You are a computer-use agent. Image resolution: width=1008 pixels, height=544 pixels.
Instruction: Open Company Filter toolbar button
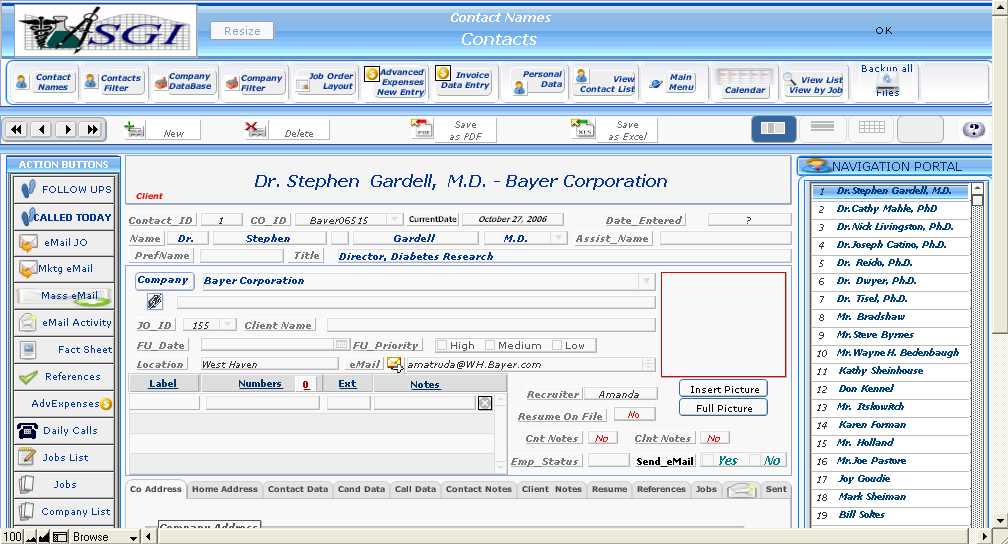(x=254, y=82)
